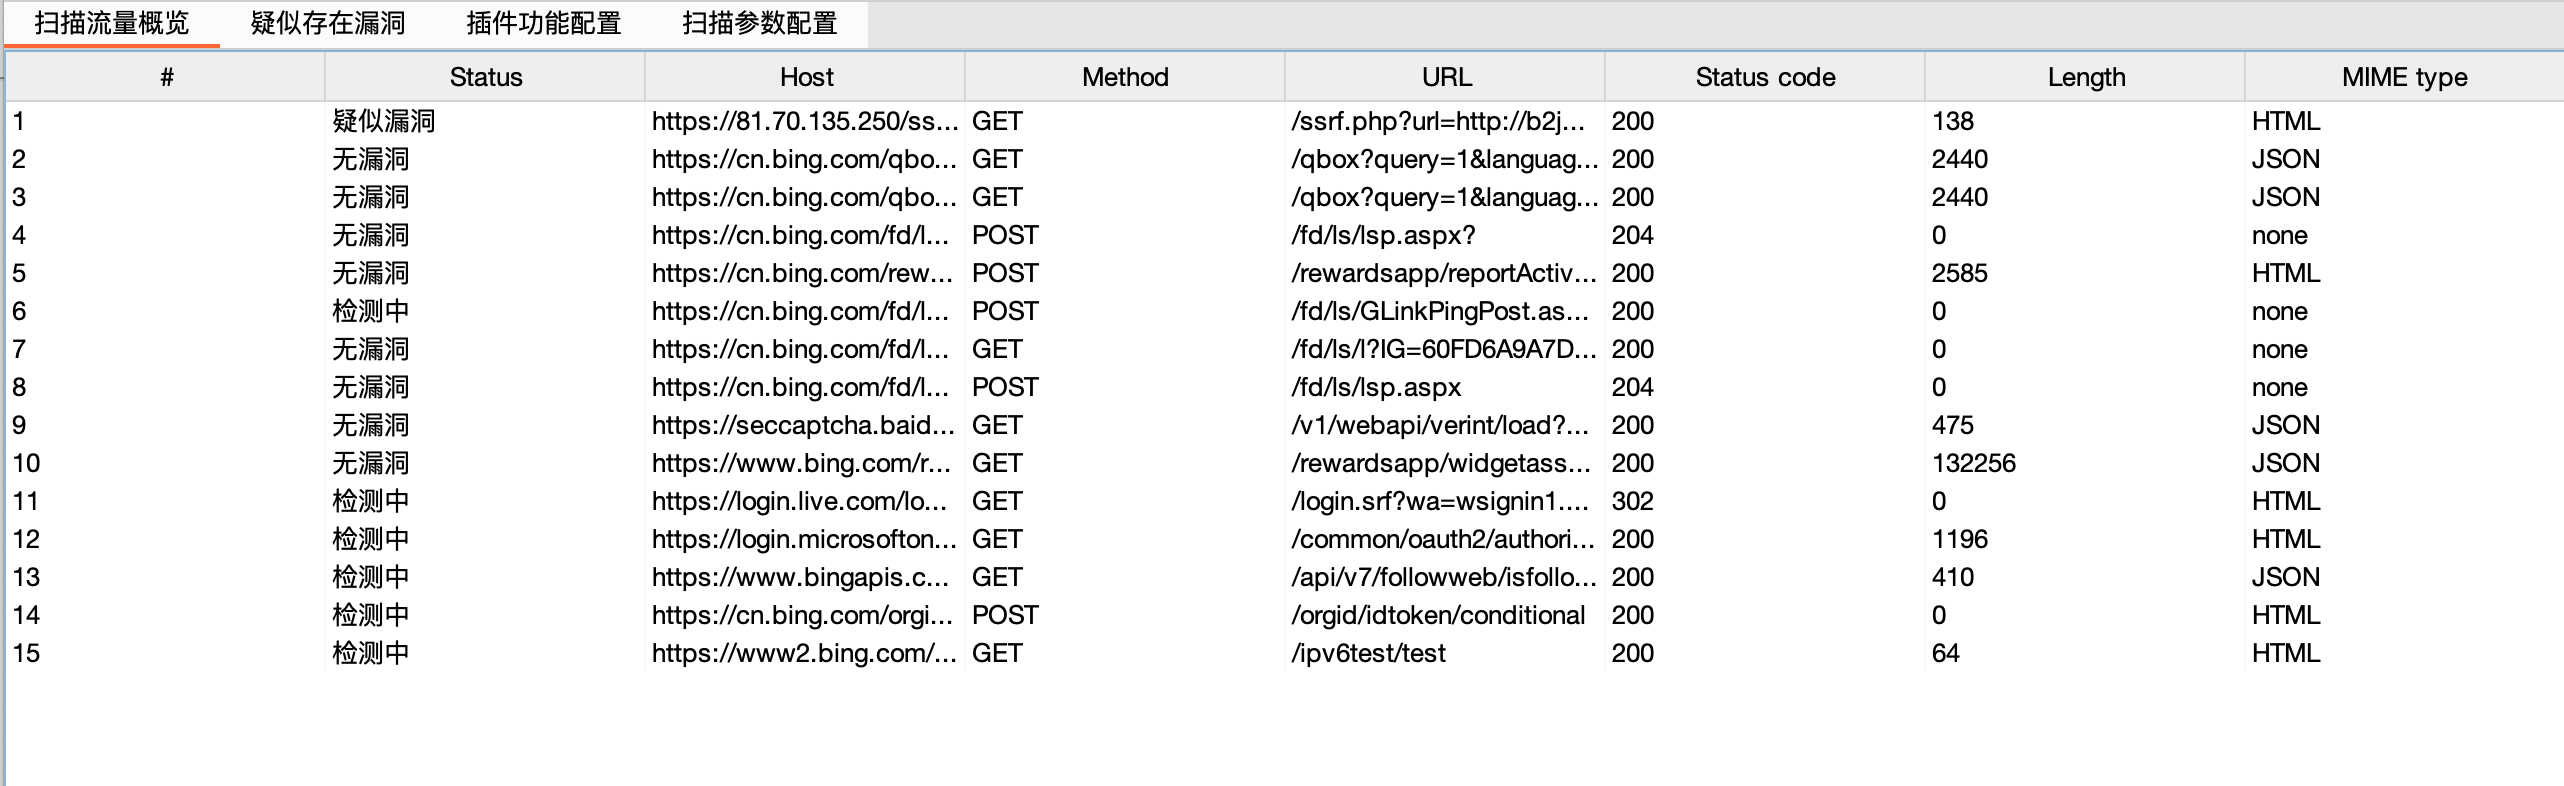
Task: Click the Host column header
Action: (805, 77)
